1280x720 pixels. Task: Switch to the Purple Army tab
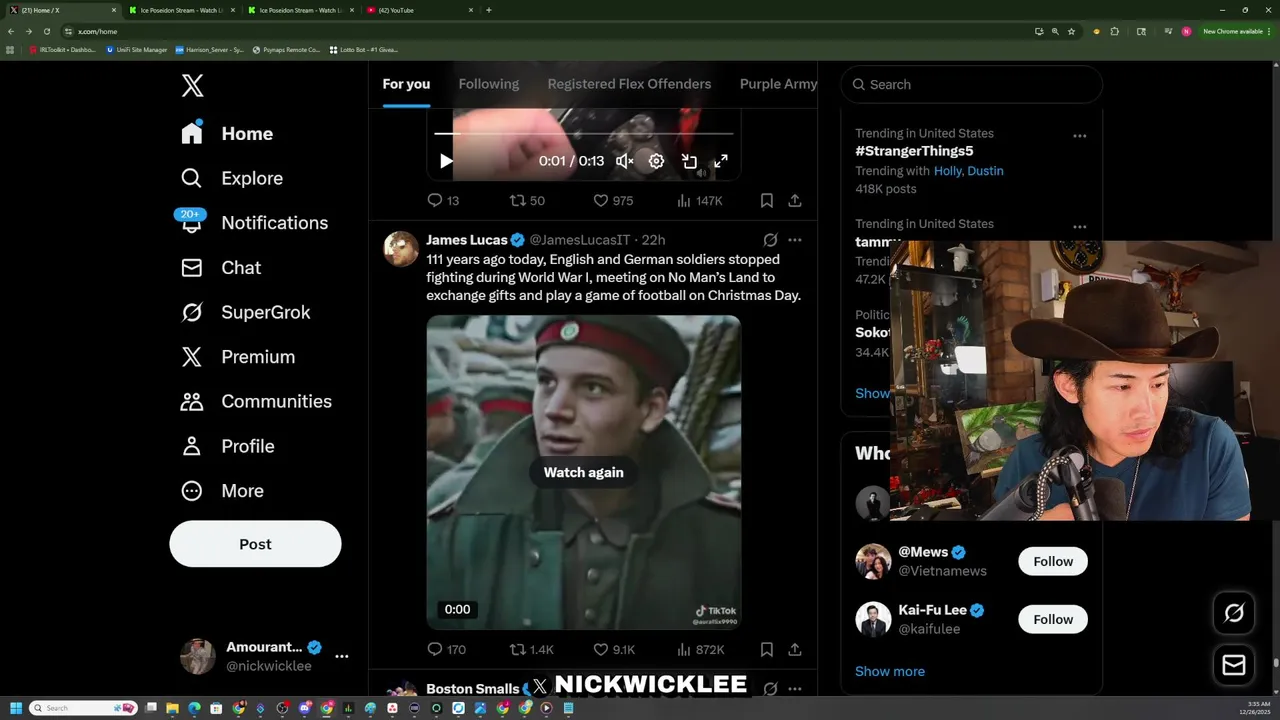(x=778, y=84)
